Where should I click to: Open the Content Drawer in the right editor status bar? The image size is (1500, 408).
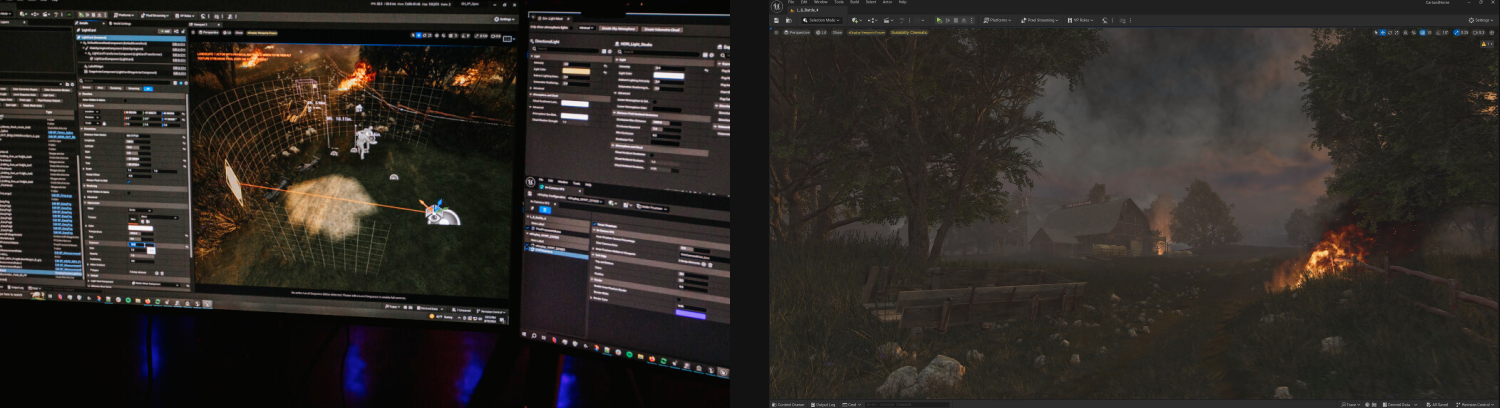click(x=788, y=404)
